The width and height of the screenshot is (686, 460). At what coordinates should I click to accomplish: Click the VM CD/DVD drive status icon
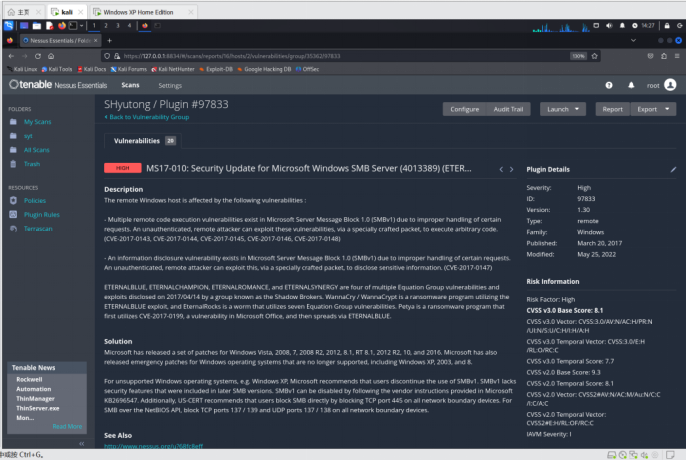[623, 455]
